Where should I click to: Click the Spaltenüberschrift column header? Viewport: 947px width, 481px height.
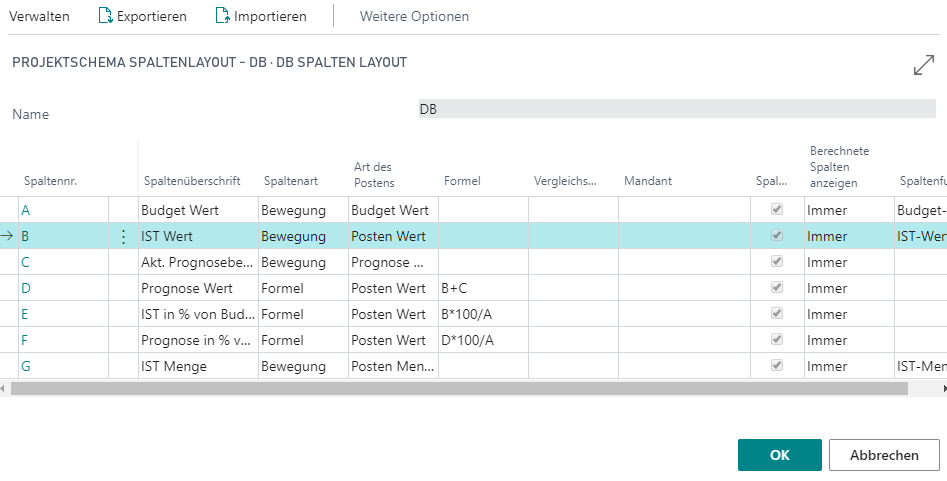(192, 181)
